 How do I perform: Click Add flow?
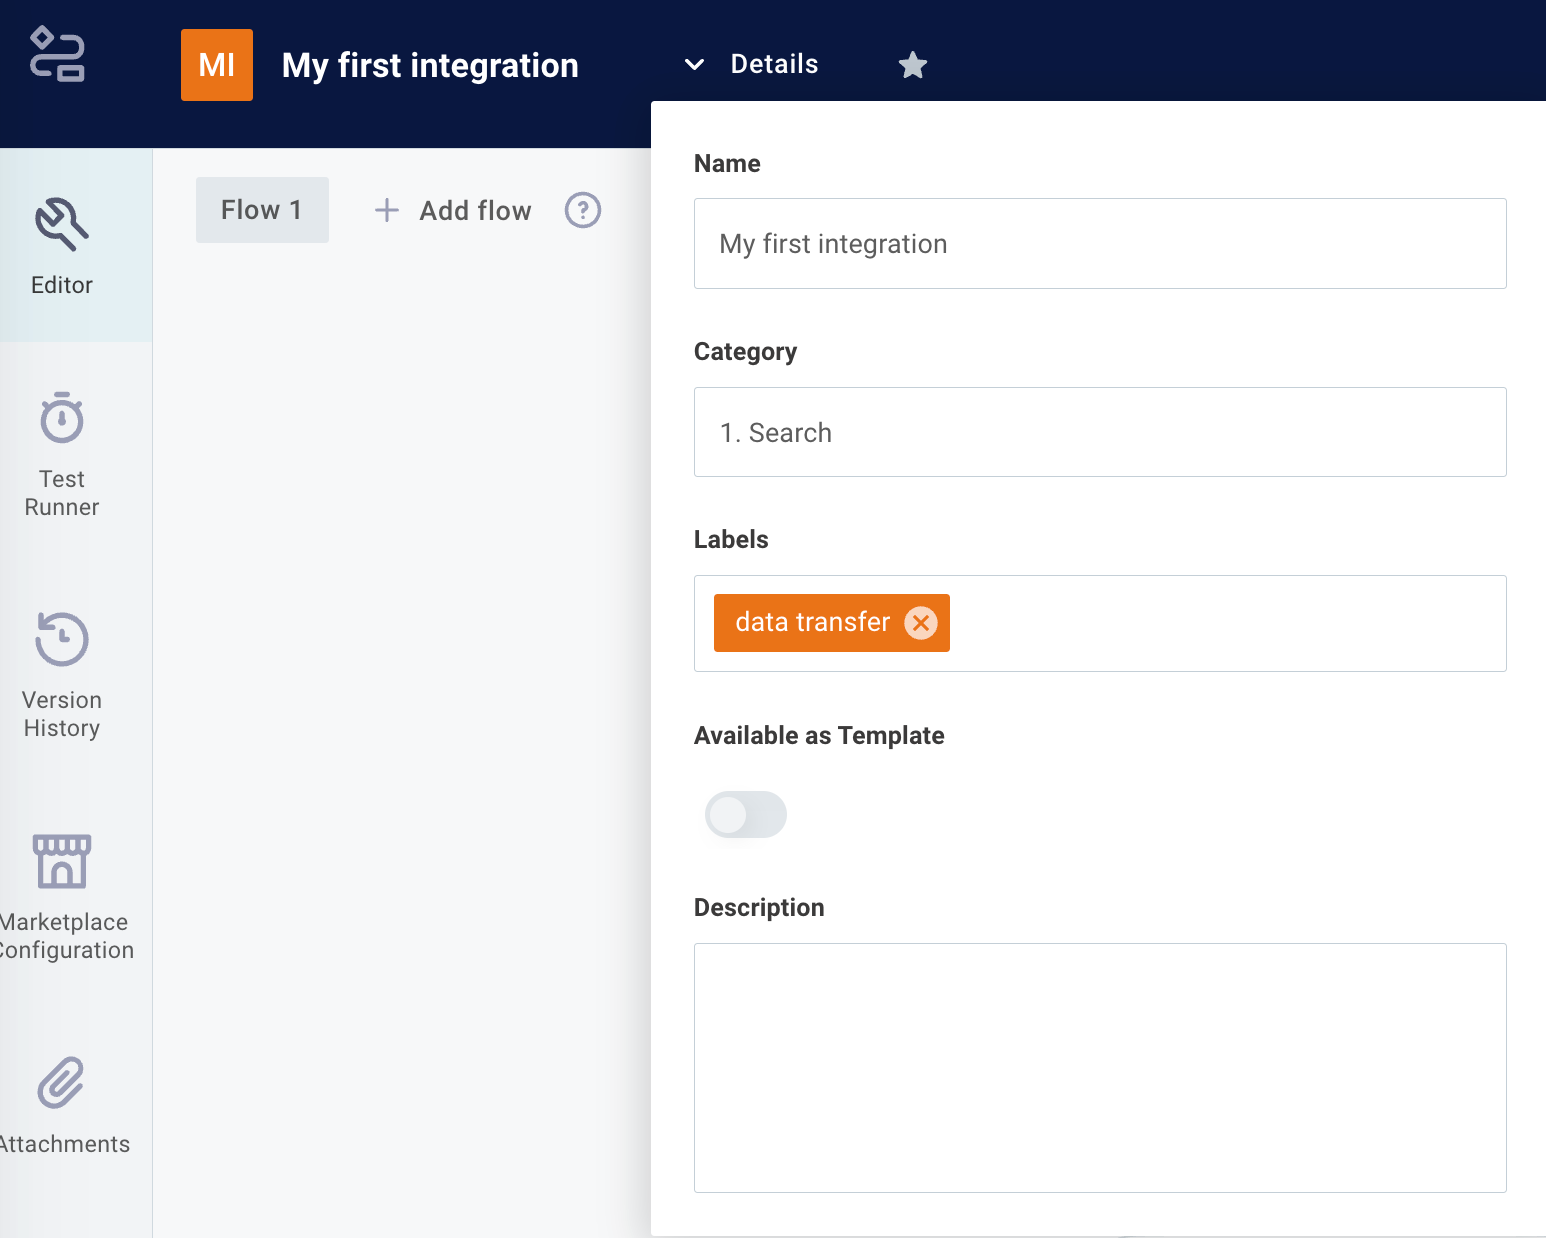pos(451,210)
